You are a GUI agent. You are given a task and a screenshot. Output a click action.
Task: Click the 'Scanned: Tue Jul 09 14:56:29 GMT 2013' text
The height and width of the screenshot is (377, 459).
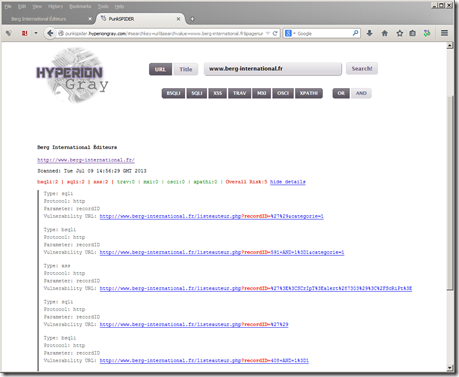pyautogui.click(x=92, y=171)
